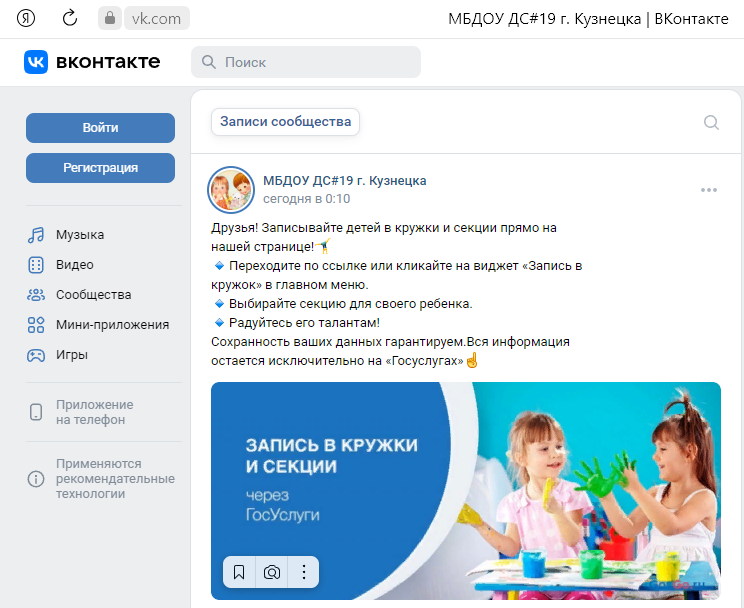The image size is (744, 608).
Task: Click the Поиск search field
Action: point(306,62)
